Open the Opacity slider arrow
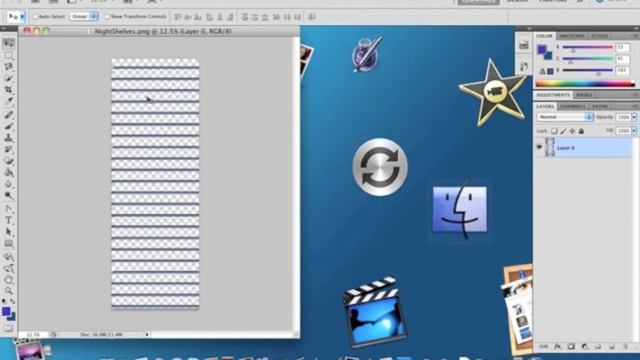The height and width of the screenshot is (360, 640). tap(634, 117)
